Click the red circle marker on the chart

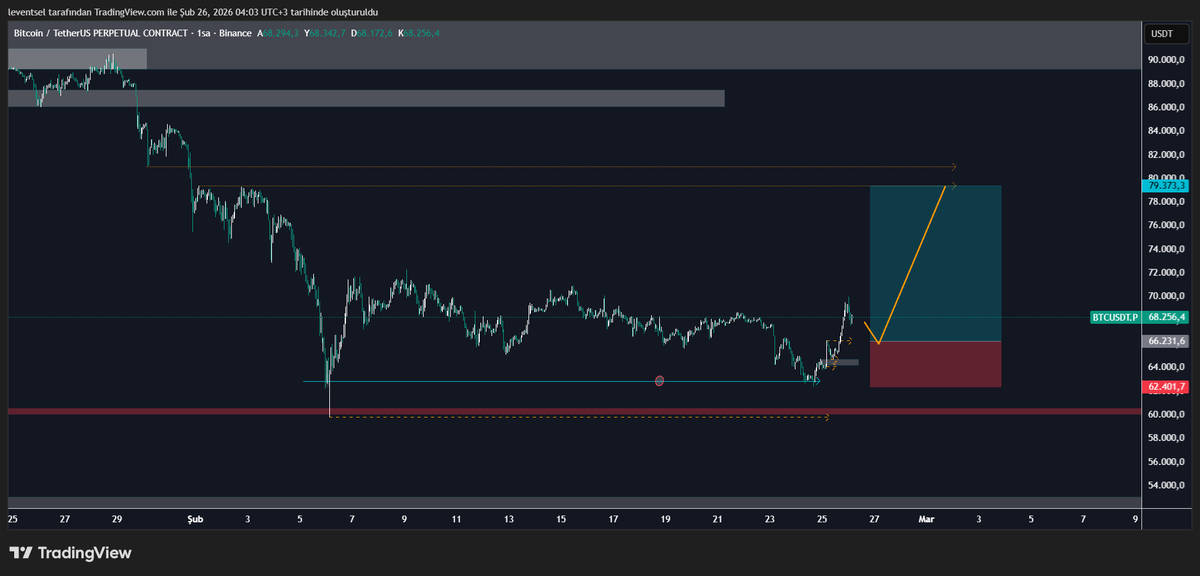coord(659,381)
